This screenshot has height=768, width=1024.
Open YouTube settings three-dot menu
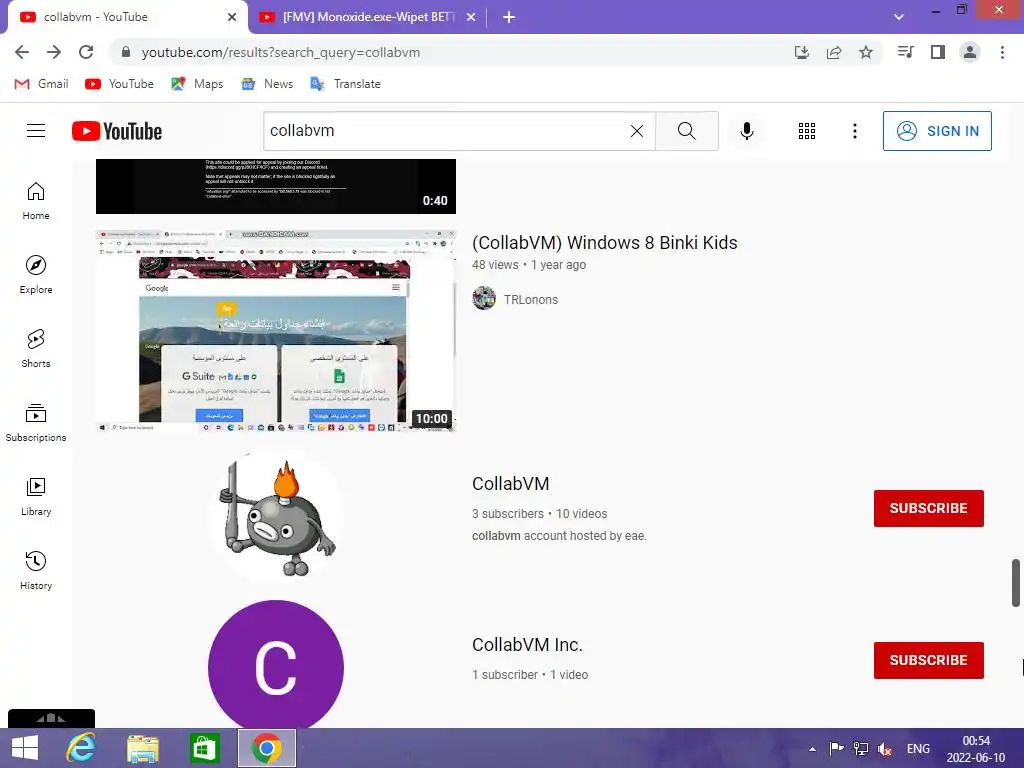click(854, 131)
